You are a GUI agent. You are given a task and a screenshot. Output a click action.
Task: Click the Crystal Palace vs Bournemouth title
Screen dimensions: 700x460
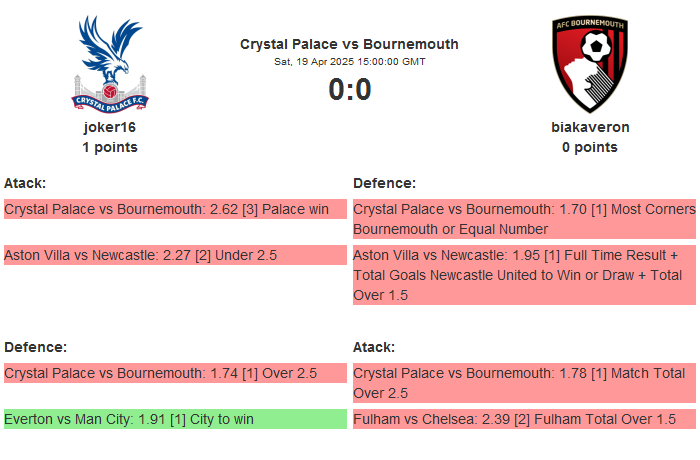tap(349, 44)
